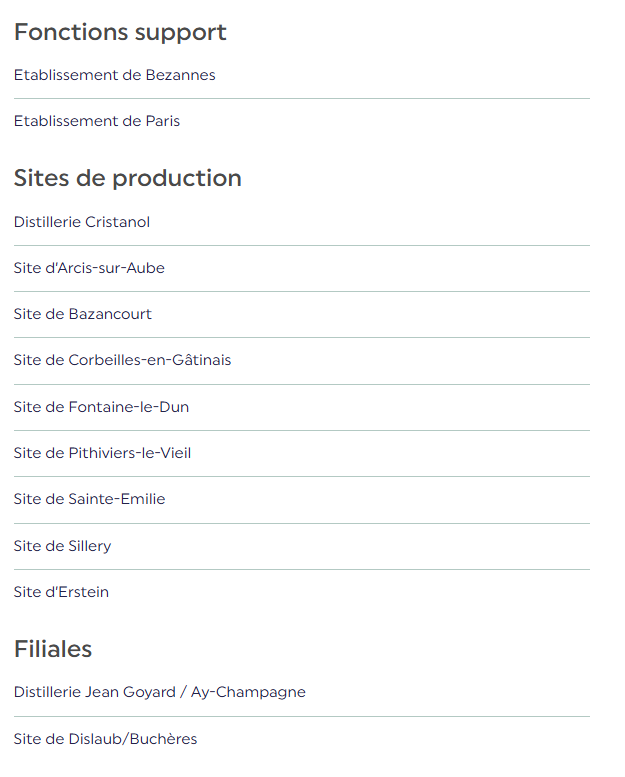The width and height of the screenshot is (625, 777).
Task: Open Site d'Arcis-sur-Aube
Action: pos(89,268)
